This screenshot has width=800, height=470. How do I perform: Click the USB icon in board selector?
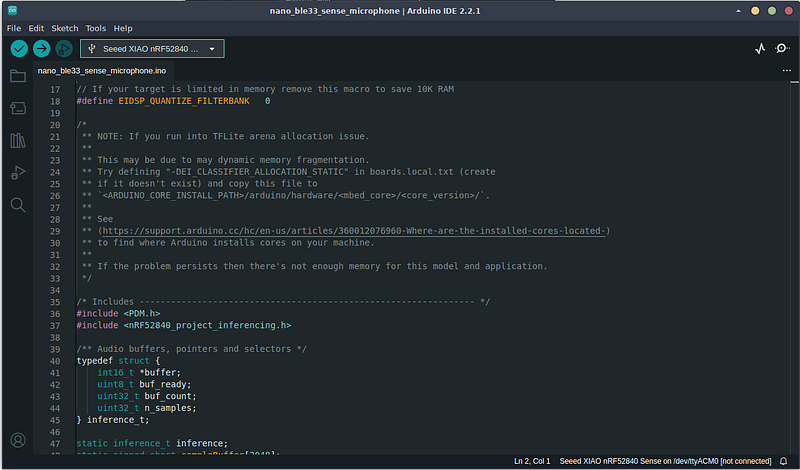click(x=92, y=49)
